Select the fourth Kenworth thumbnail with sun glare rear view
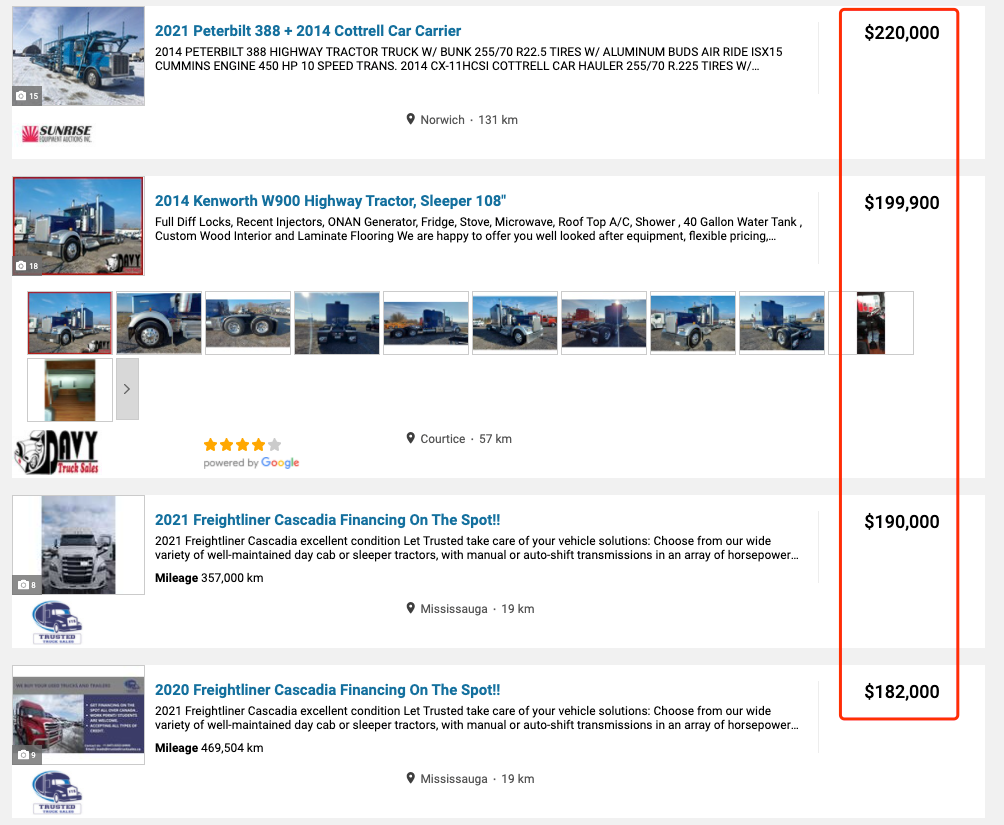 pos(337,323)
